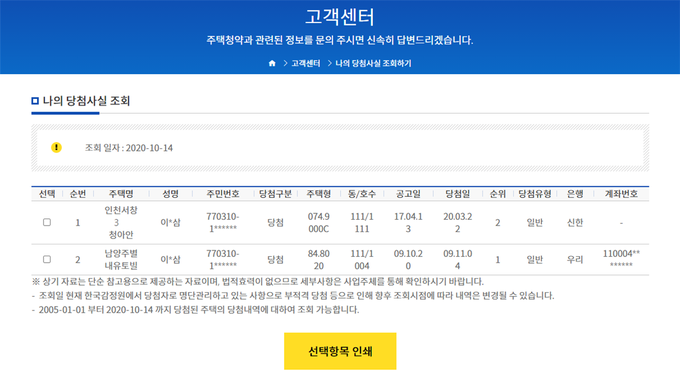Open 나의 당첨사실 조회하기 breadcrumb link
Screen dimensions: 680x377
coord(373,63)
